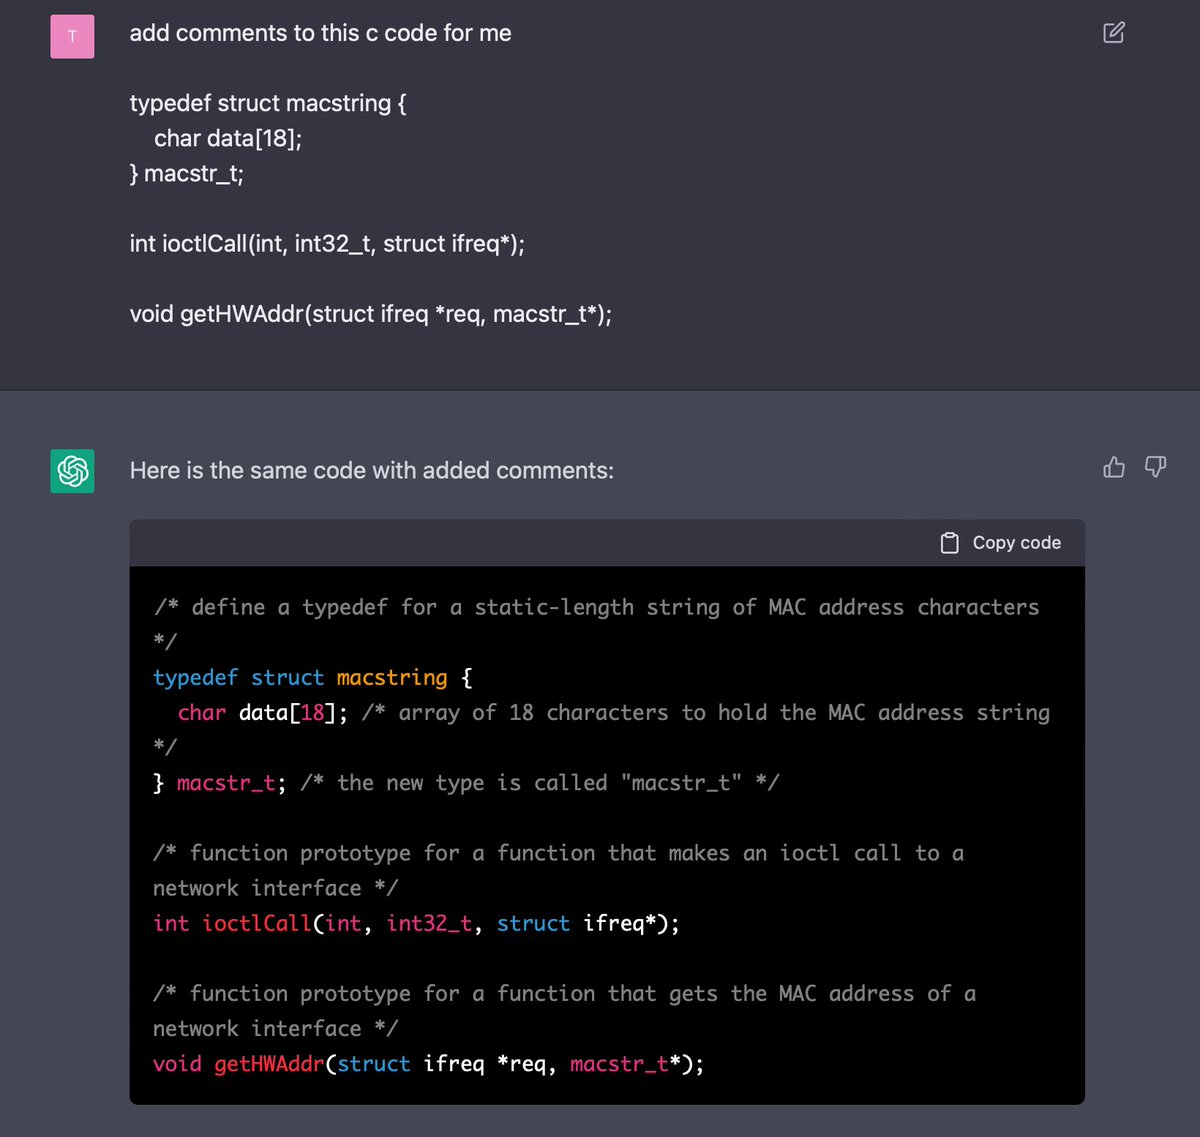Viewport: 1200px width, 1137px height.
Task: Click the green ChatGPT logo avatar
Action: tap(72, 470)
